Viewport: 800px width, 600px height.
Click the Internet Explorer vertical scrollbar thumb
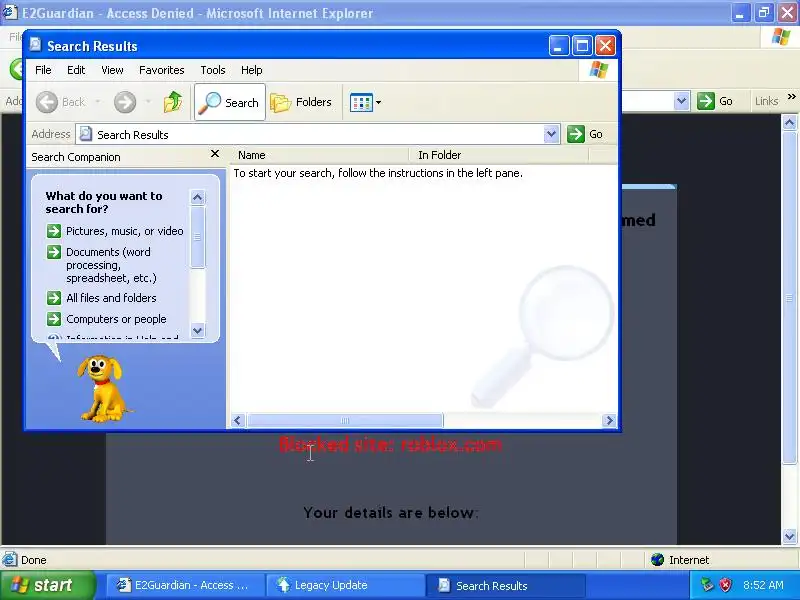pyautogui.click(x=789, y=297)
